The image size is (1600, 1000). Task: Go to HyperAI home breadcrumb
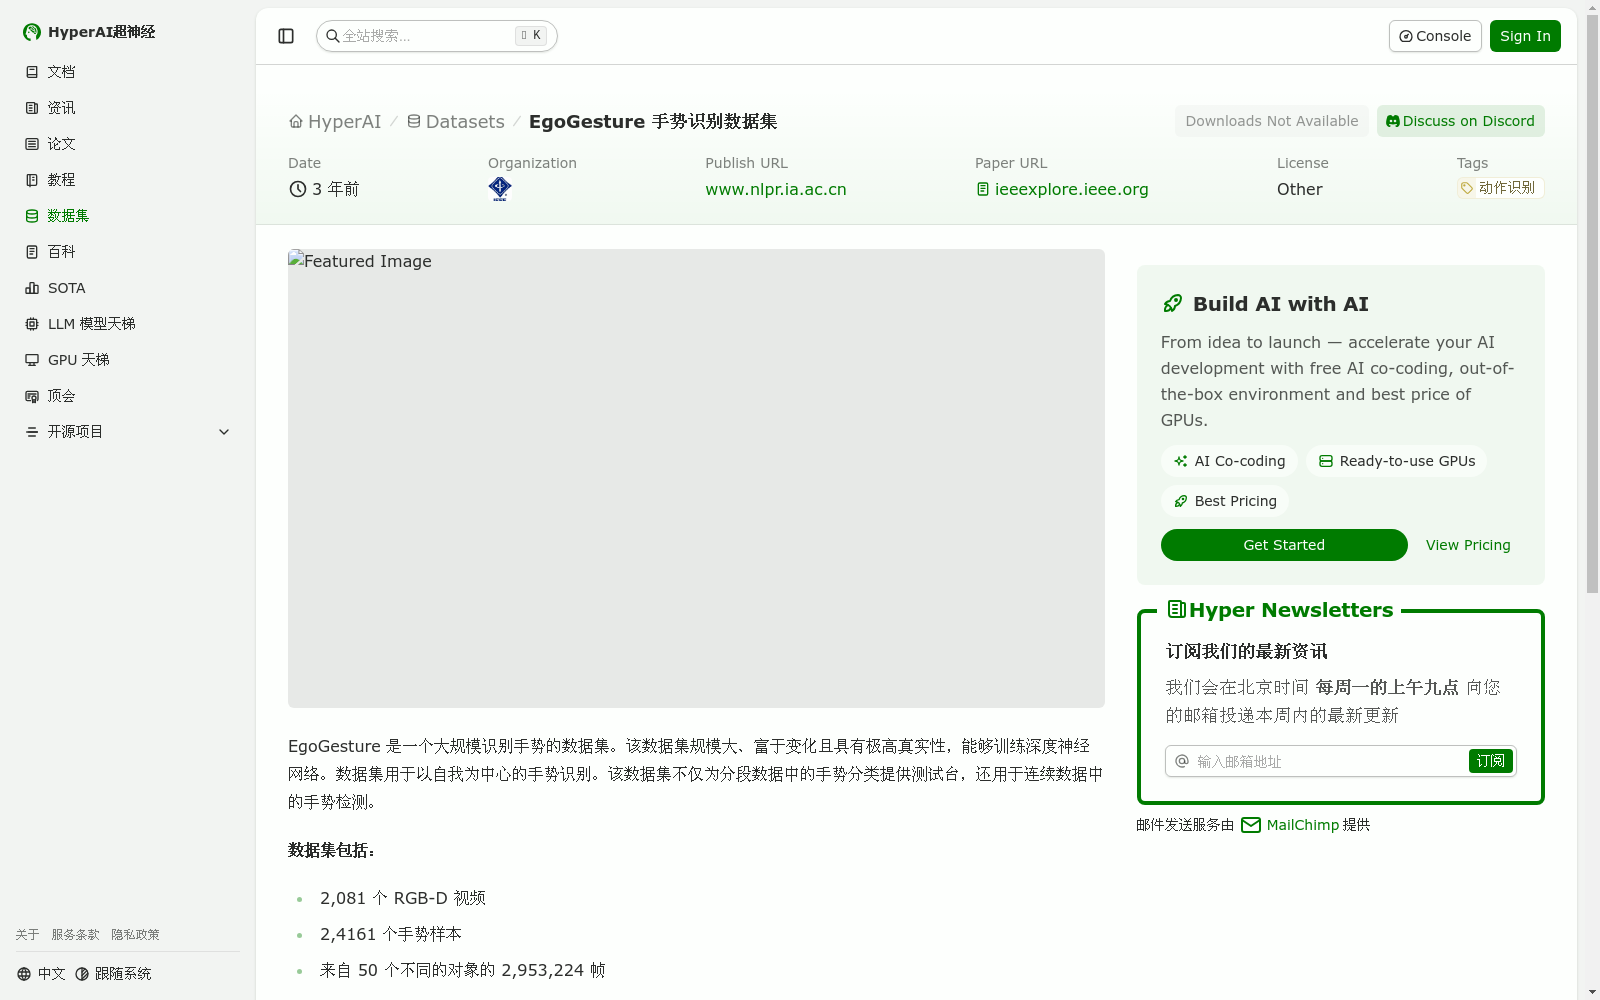click(335, 122)
